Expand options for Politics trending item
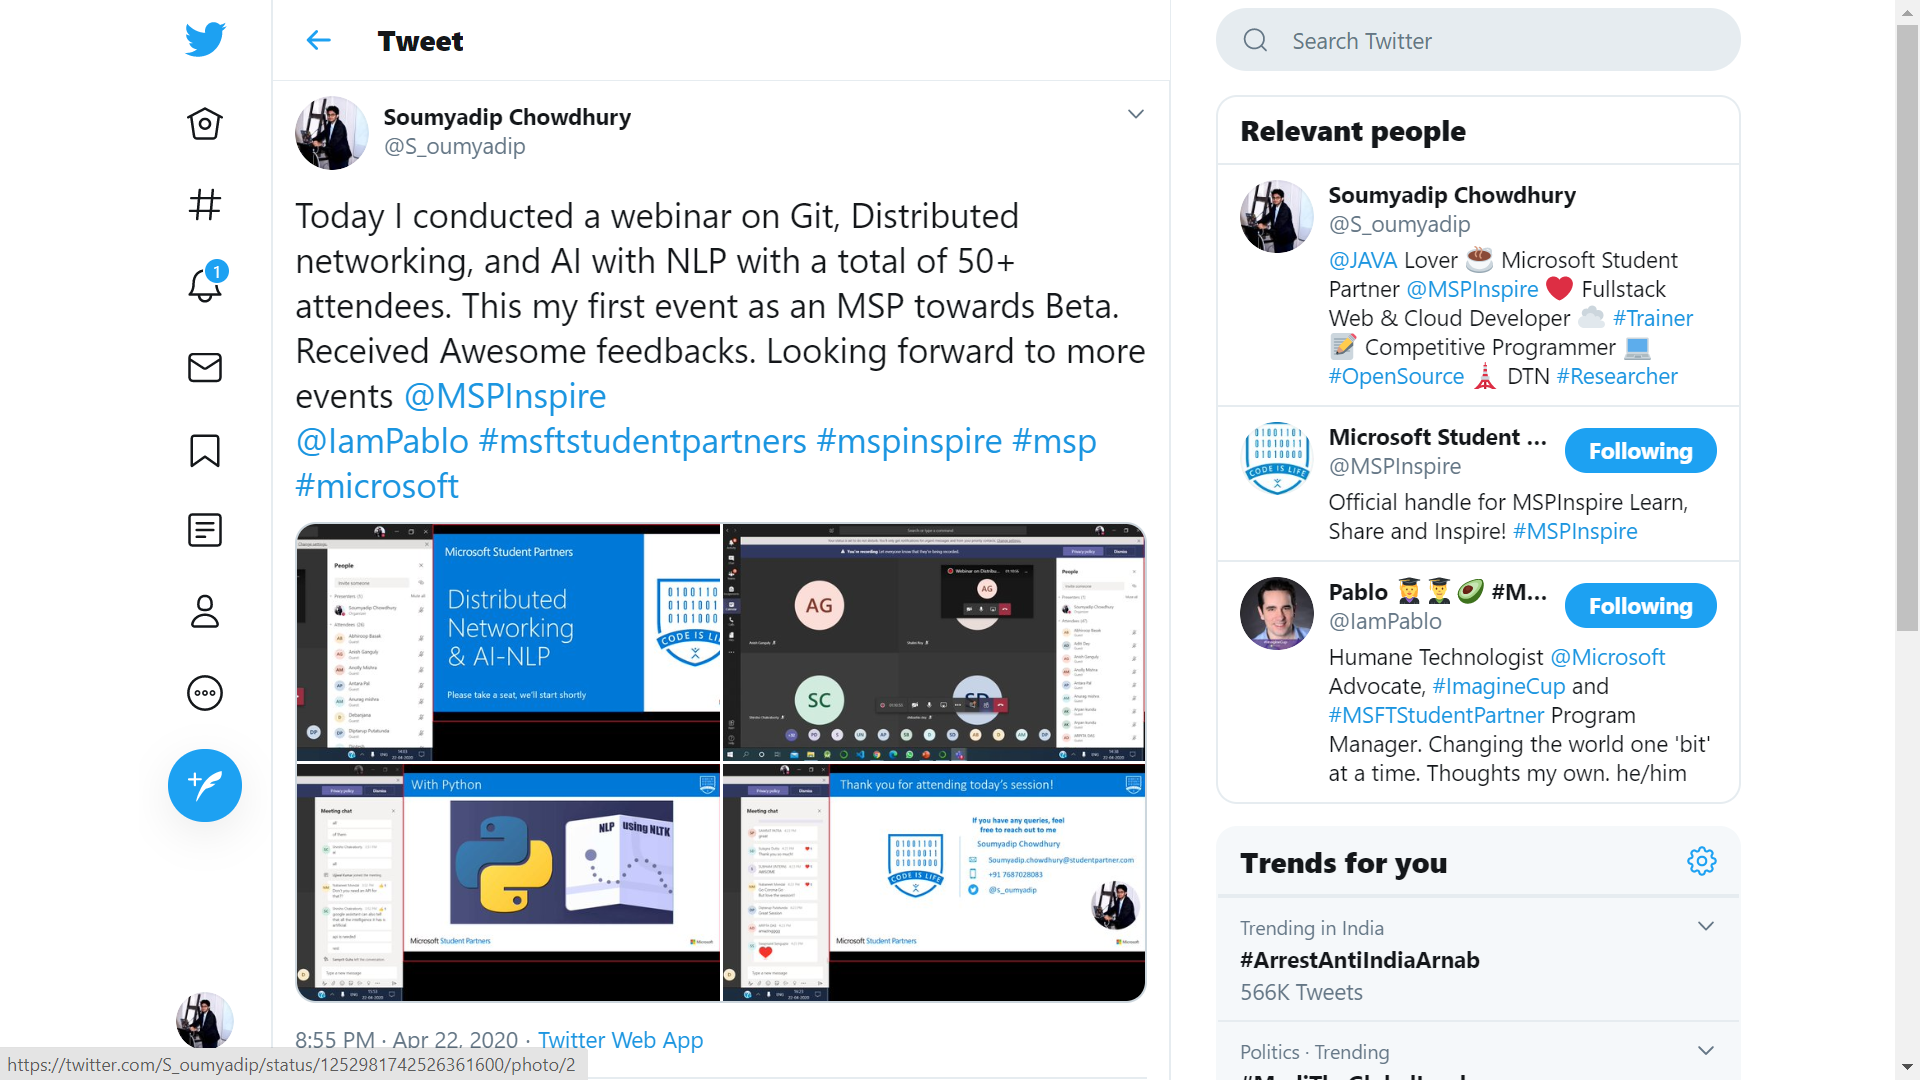The image size is (1920, 1080). [x=1706, y=1050]
